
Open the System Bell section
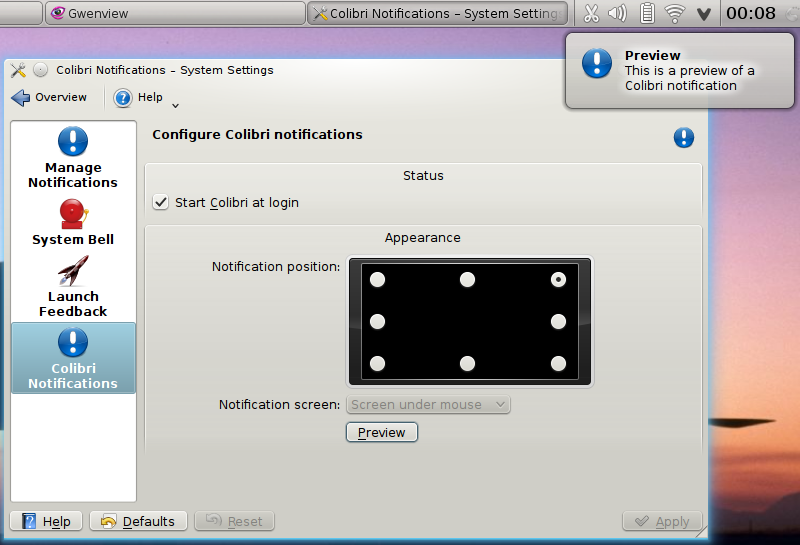click(x=73, y=222)
